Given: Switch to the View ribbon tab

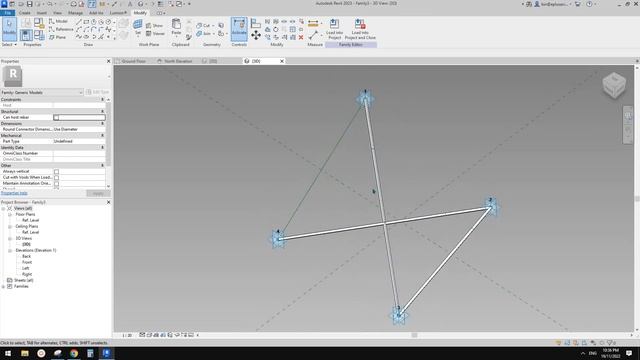Looking at the screenshot, I should coord(57,13).
